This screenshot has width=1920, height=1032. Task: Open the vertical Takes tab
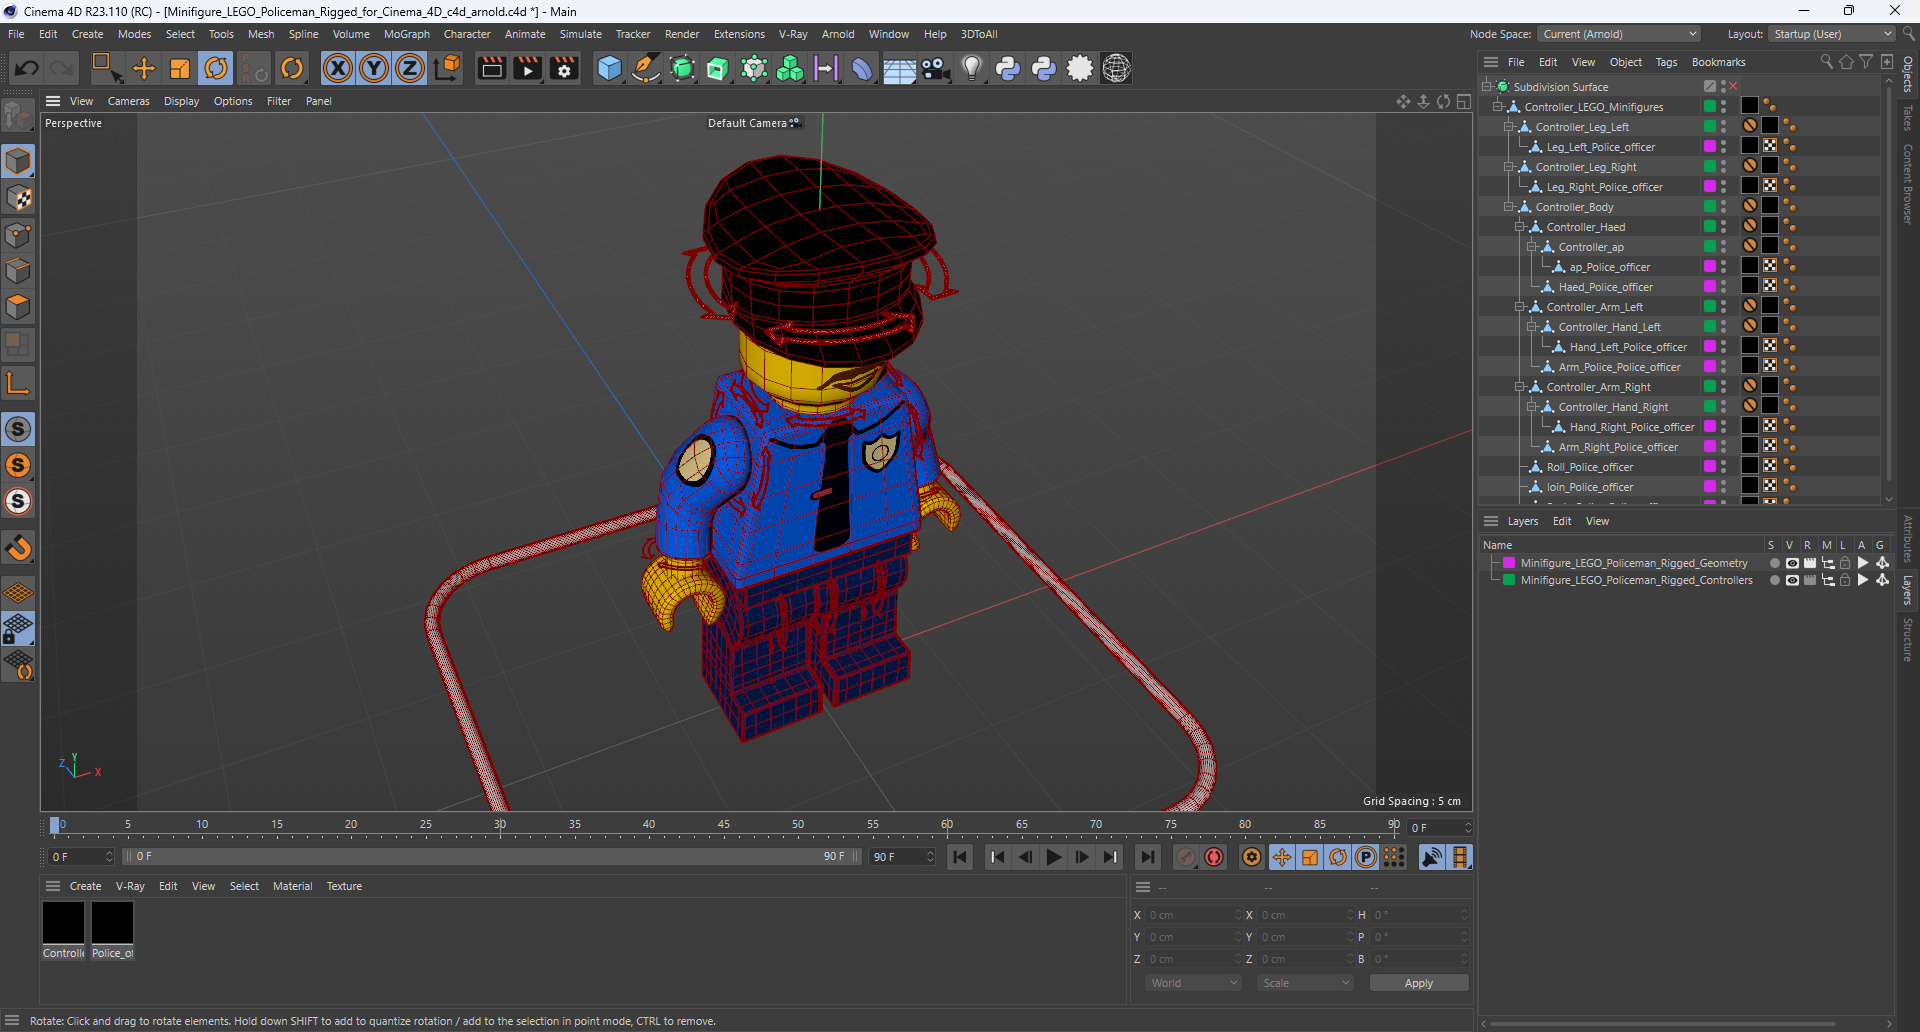pos(1908,118)
